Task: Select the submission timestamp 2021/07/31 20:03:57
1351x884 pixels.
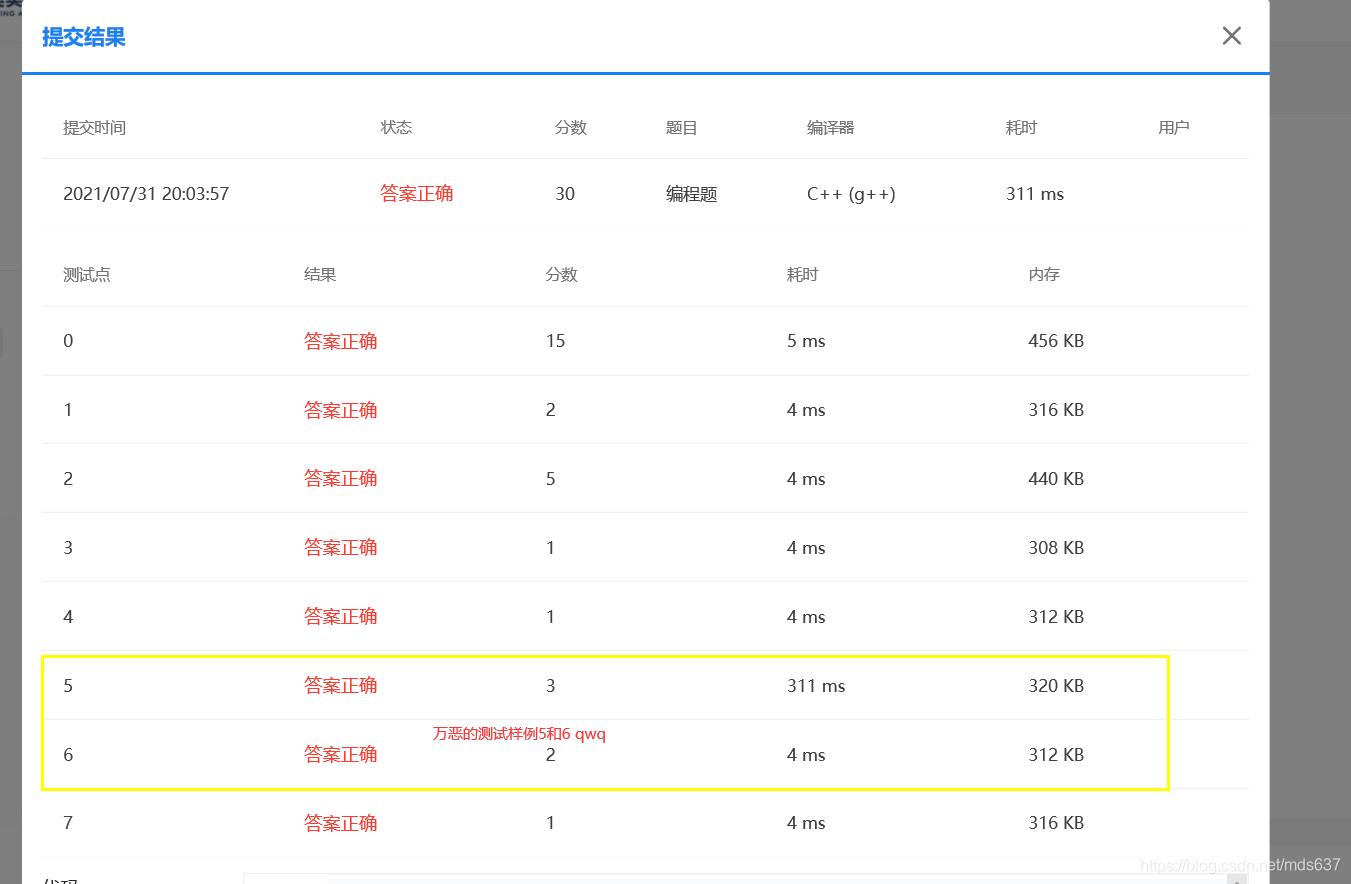Action: click(x=146, y=193)
